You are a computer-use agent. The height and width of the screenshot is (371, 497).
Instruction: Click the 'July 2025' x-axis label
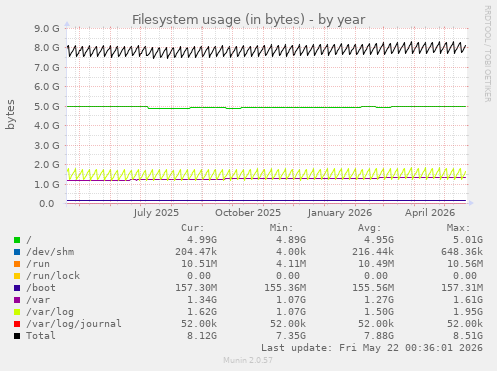point(156,213)
